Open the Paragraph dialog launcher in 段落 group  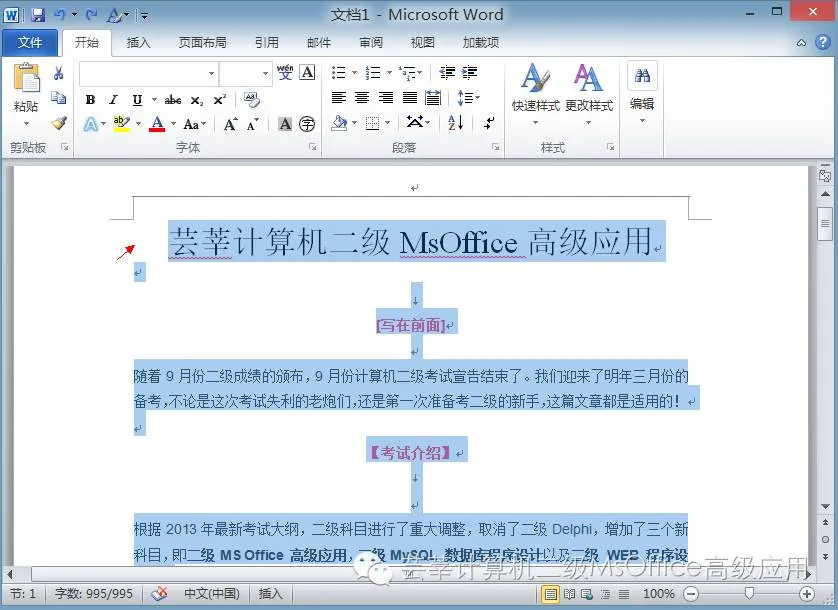pyautogui.click(x=495, y=147)
